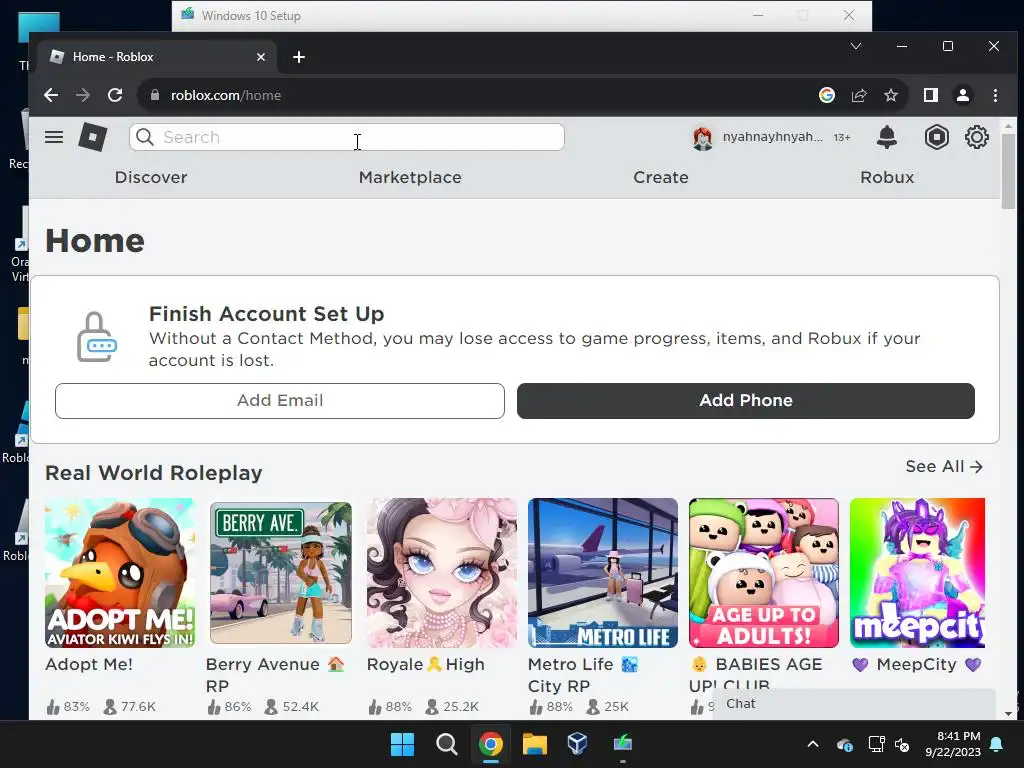
Task: Click the Finish Account Set Up lock icon
Action: (x=97, y=337)
